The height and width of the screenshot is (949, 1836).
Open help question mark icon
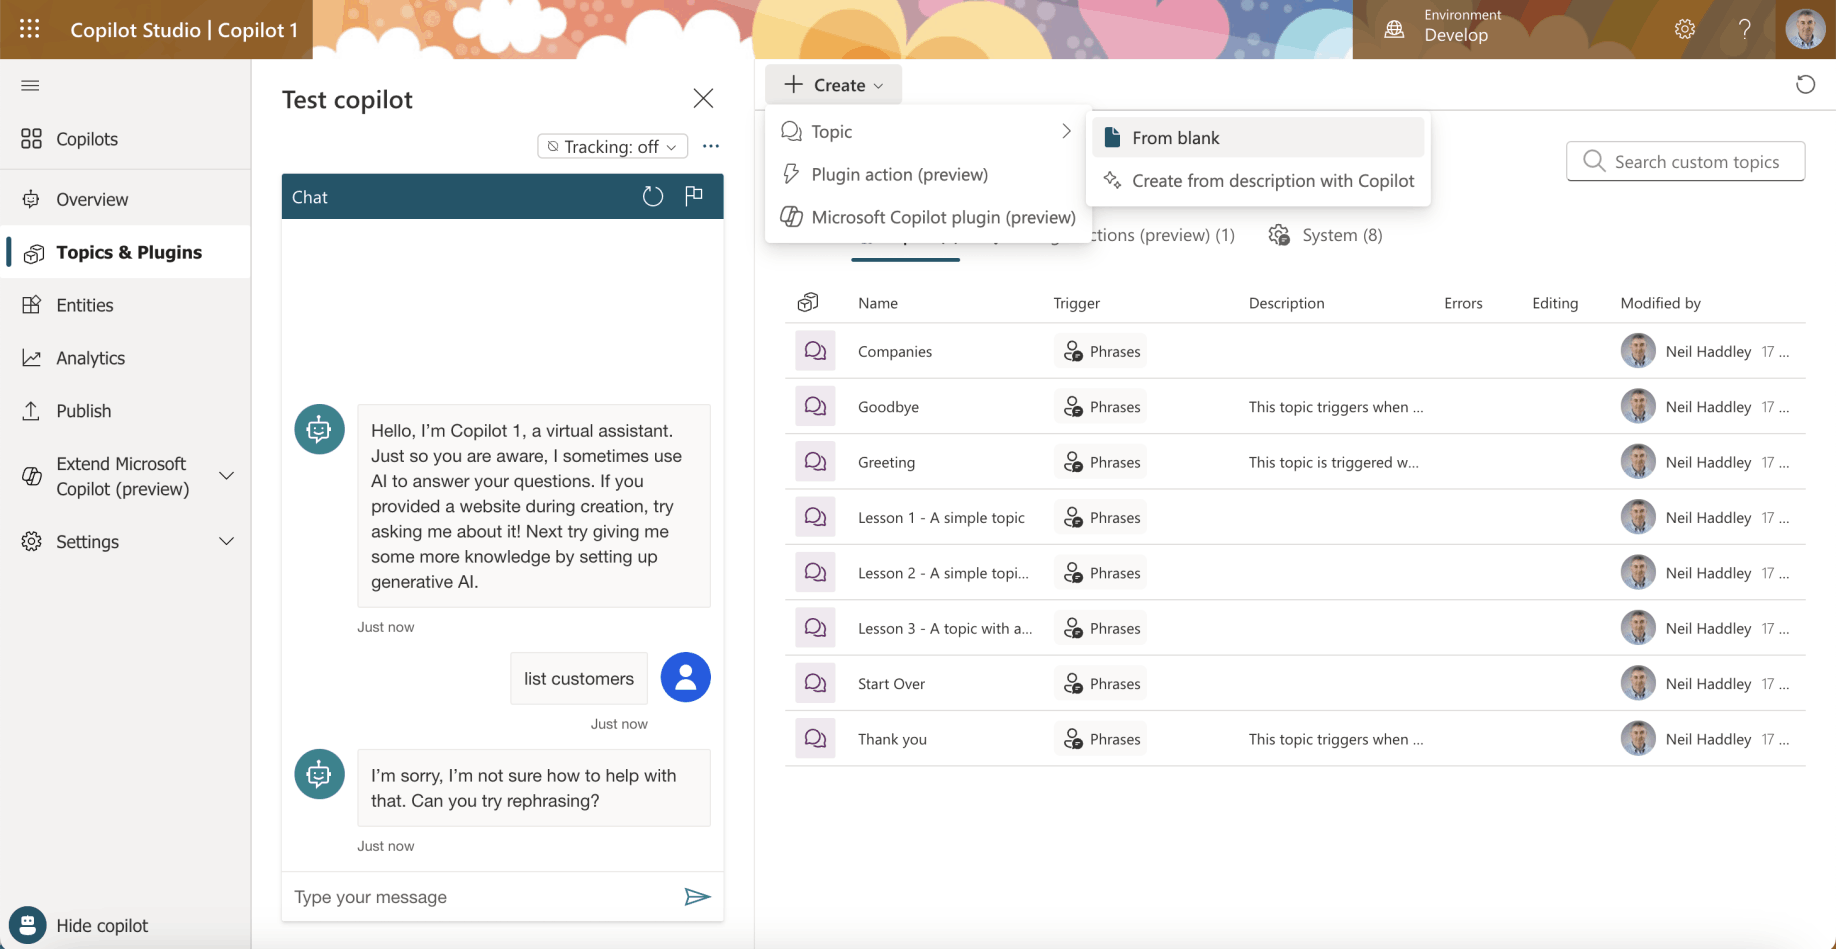1744,29
